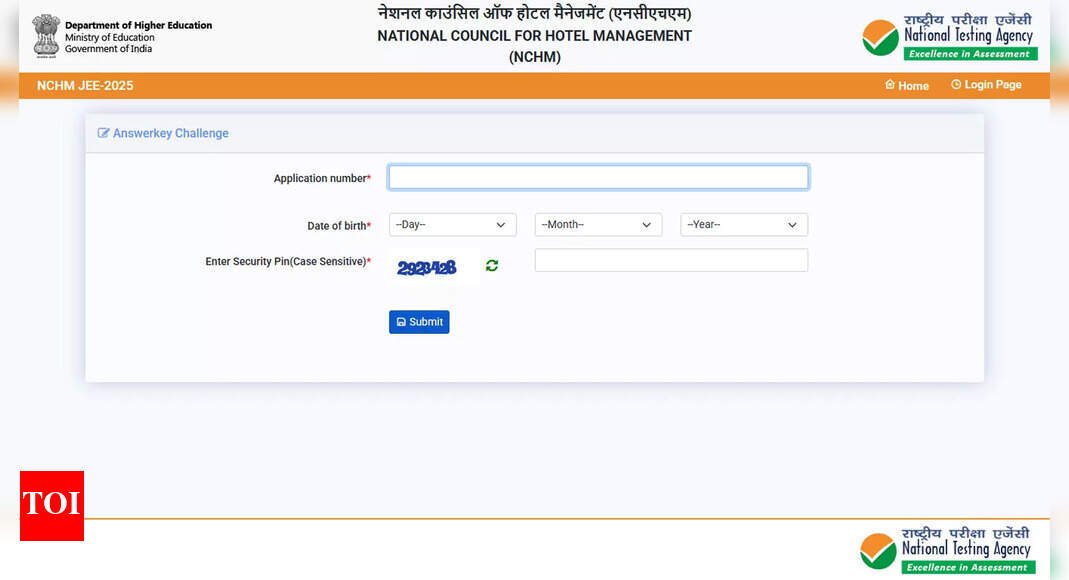Click the Government of India emblem
This screenshot has width=1069, height=580.
tap(46, 35)
